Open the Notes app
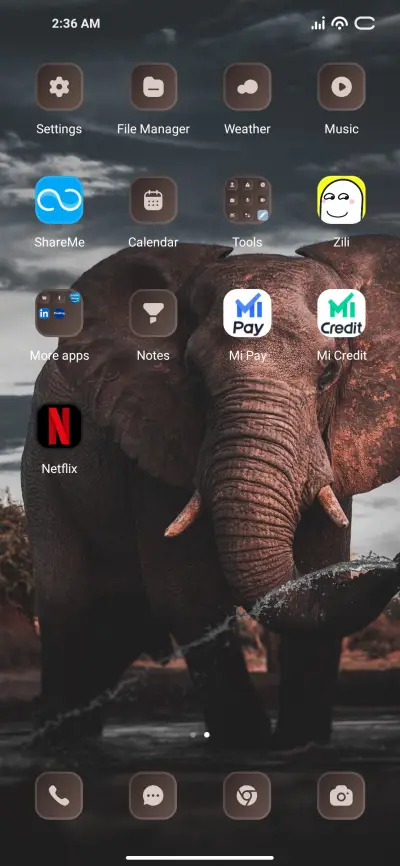The height and width of the screenshot is (866, 400). (153, 313)
